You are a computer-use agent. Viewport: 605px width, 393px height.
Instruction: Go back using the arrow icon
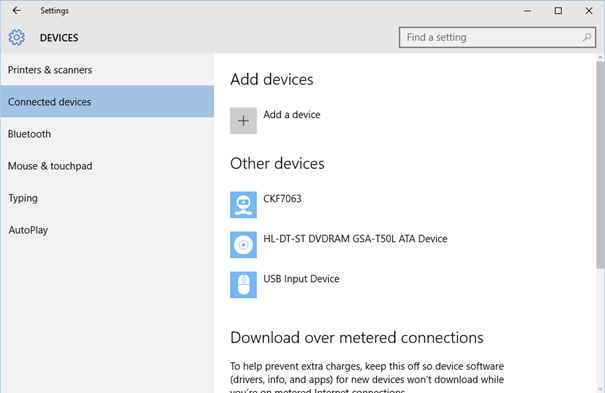pos(16,10)
